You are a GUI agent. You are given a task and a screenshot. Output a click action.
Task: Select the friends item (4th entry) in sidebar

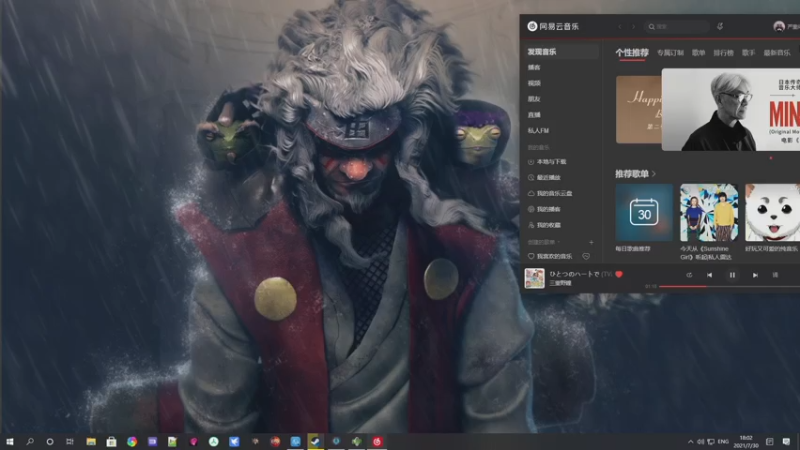pyautogui.click(x=534, y=99)
